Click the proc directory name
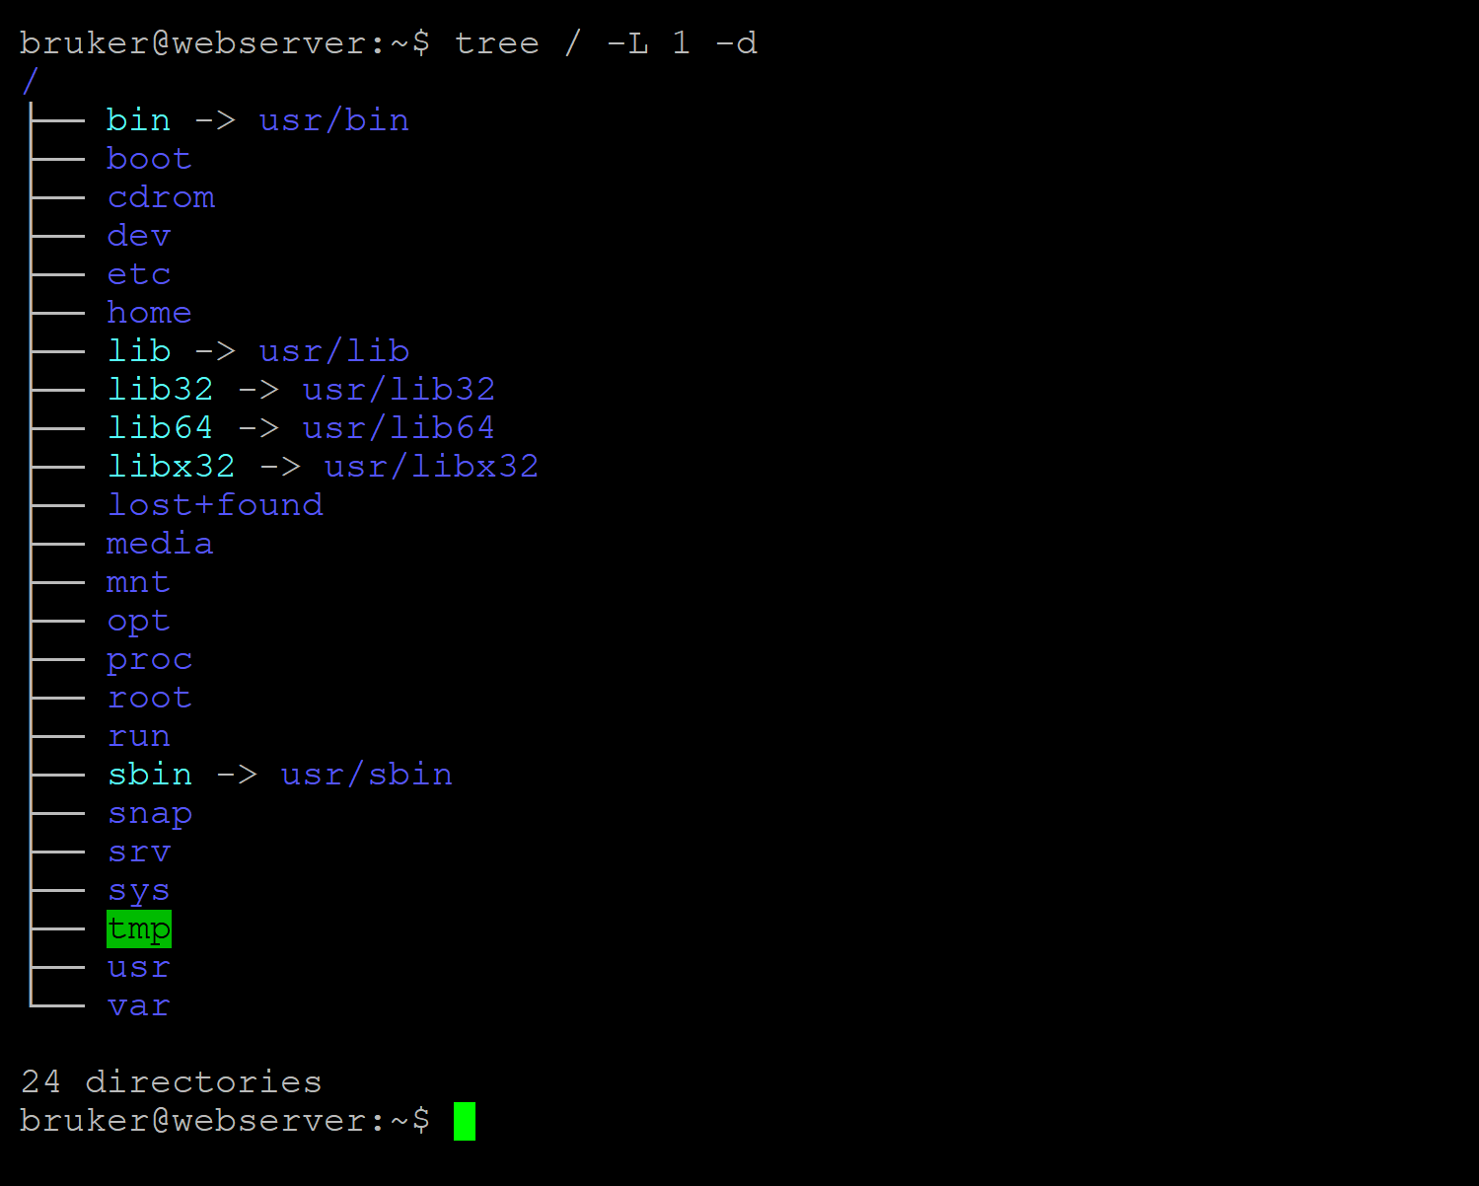1479x1186 pixels. (150, 660)
